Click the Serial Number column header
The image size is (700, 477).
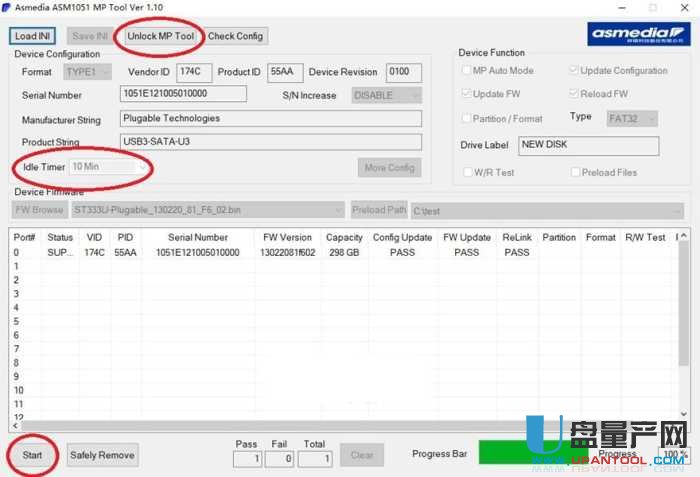click(x=197, y=238)
